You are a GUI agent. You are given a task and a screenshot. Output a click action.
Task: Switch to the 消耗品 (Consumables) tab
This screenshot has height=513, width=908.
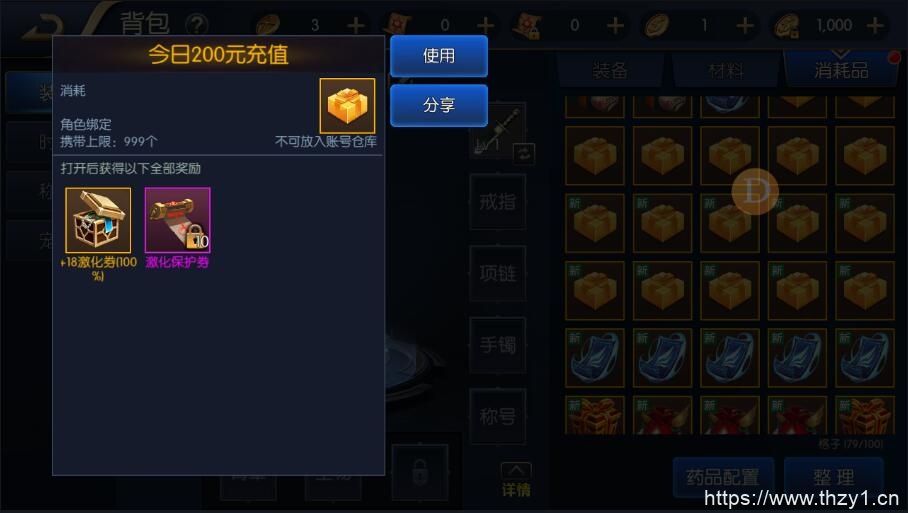click(x=841, y=69)
